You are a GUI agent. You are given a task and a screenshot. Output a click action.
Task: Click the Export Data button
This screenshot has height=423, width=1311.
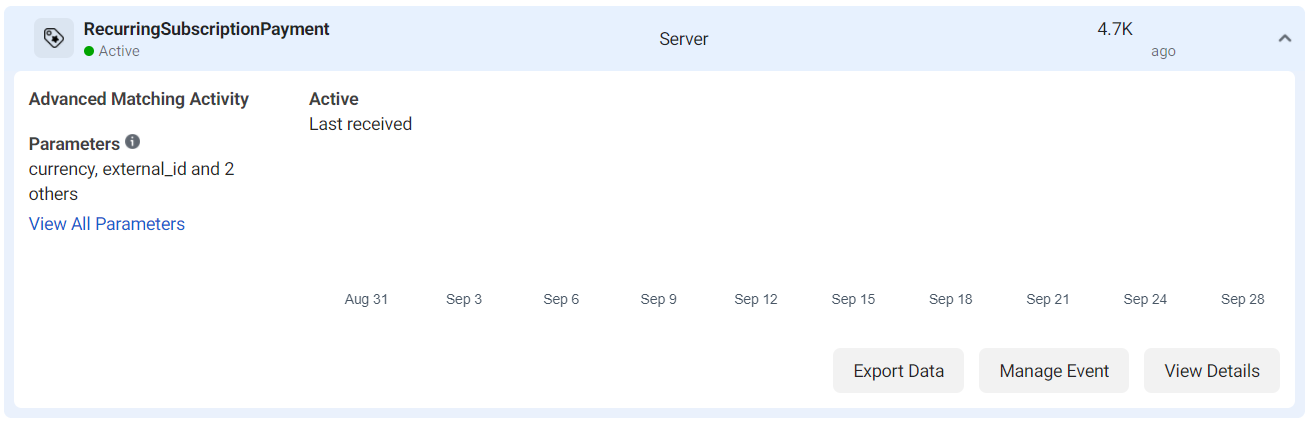point(898,371)
